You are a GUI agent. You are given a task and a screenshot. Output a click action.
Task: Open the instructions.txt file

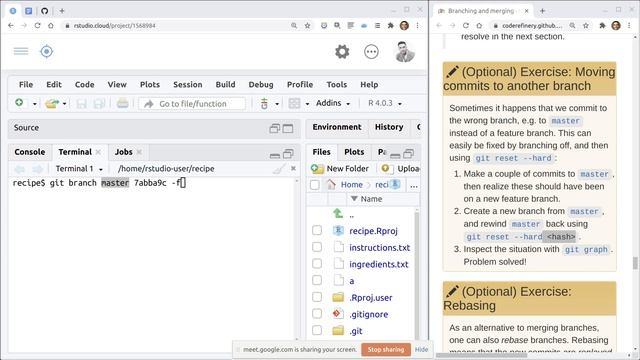(x=380, y=247)
